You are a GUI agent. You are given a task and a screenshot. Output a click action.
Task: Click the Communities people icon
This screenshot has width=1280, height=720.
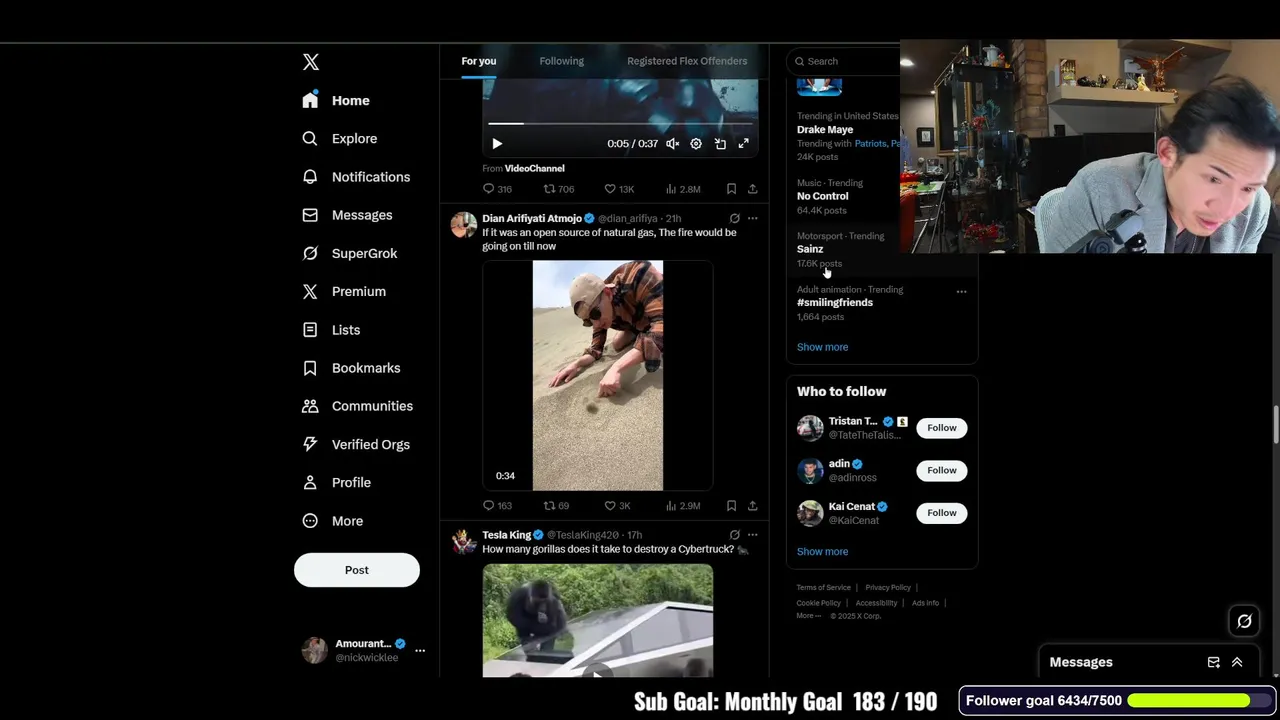pos(310,406)
